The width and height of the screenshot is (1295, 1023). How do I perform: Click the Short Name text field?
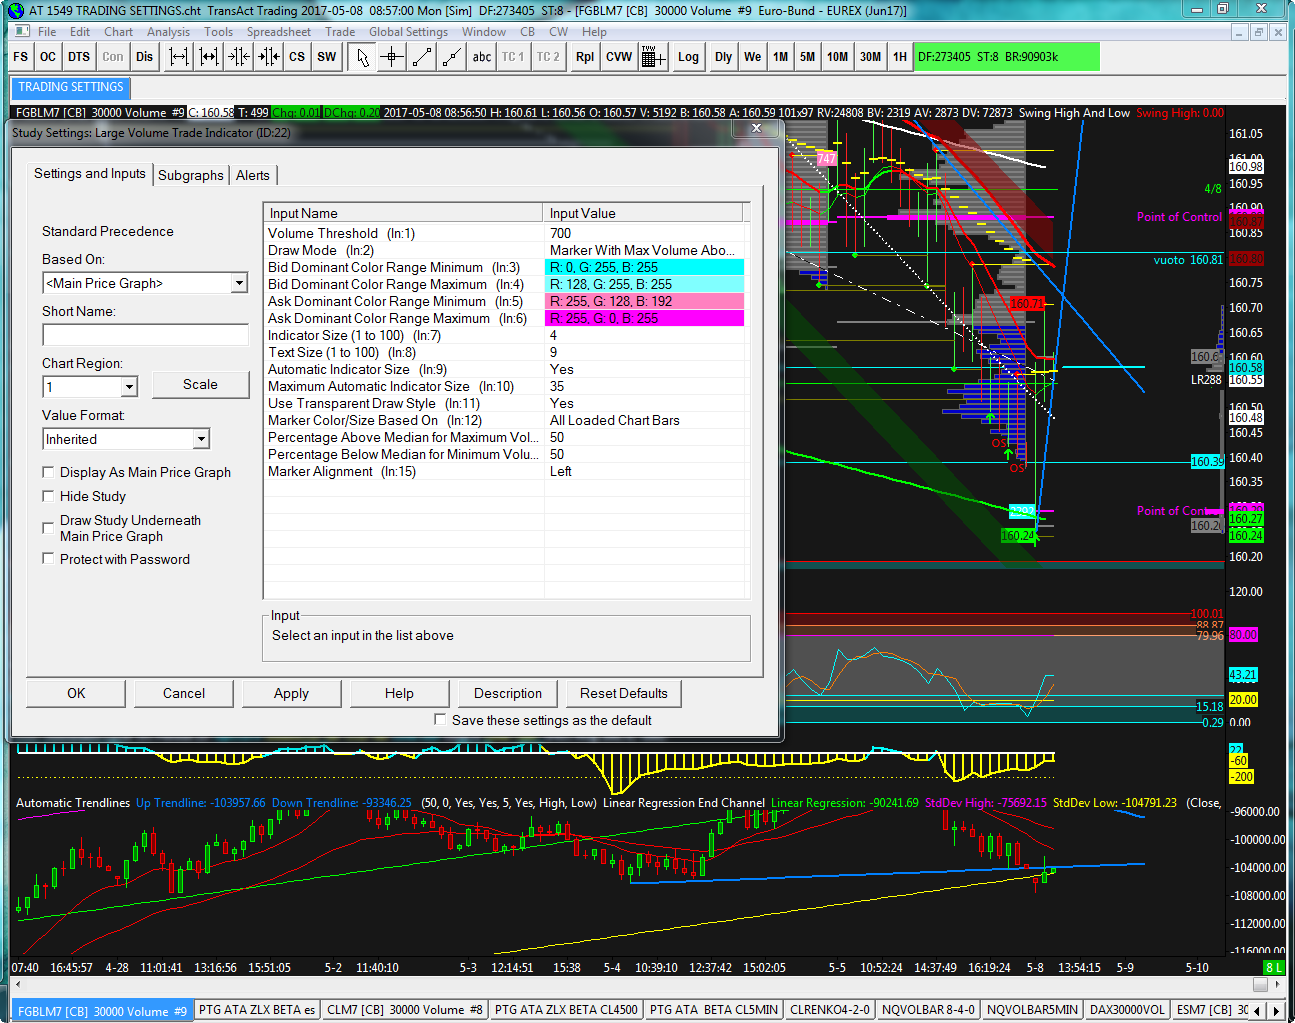[x=145, y=335]
